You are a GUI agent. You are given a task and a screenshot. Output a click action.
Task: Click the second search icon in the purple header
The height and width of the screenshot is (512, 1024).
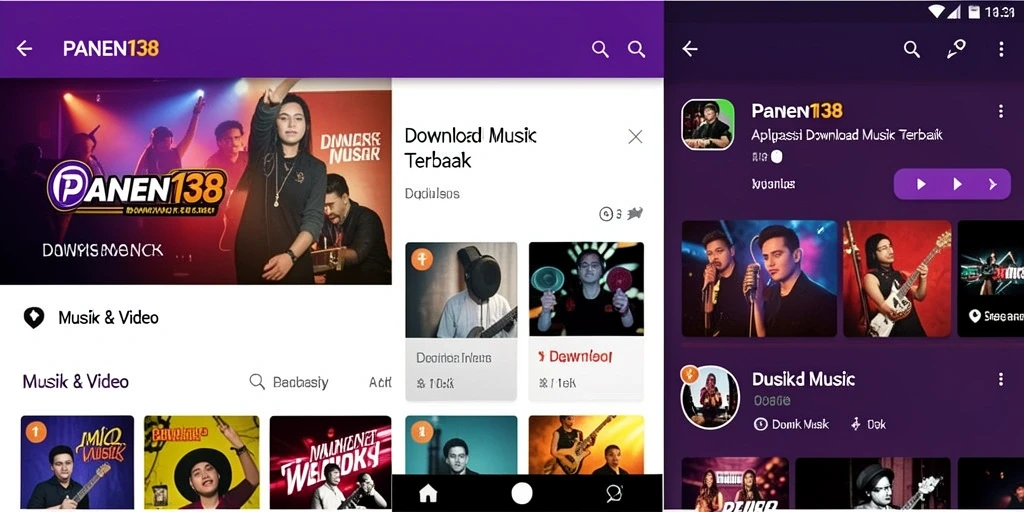636,49
